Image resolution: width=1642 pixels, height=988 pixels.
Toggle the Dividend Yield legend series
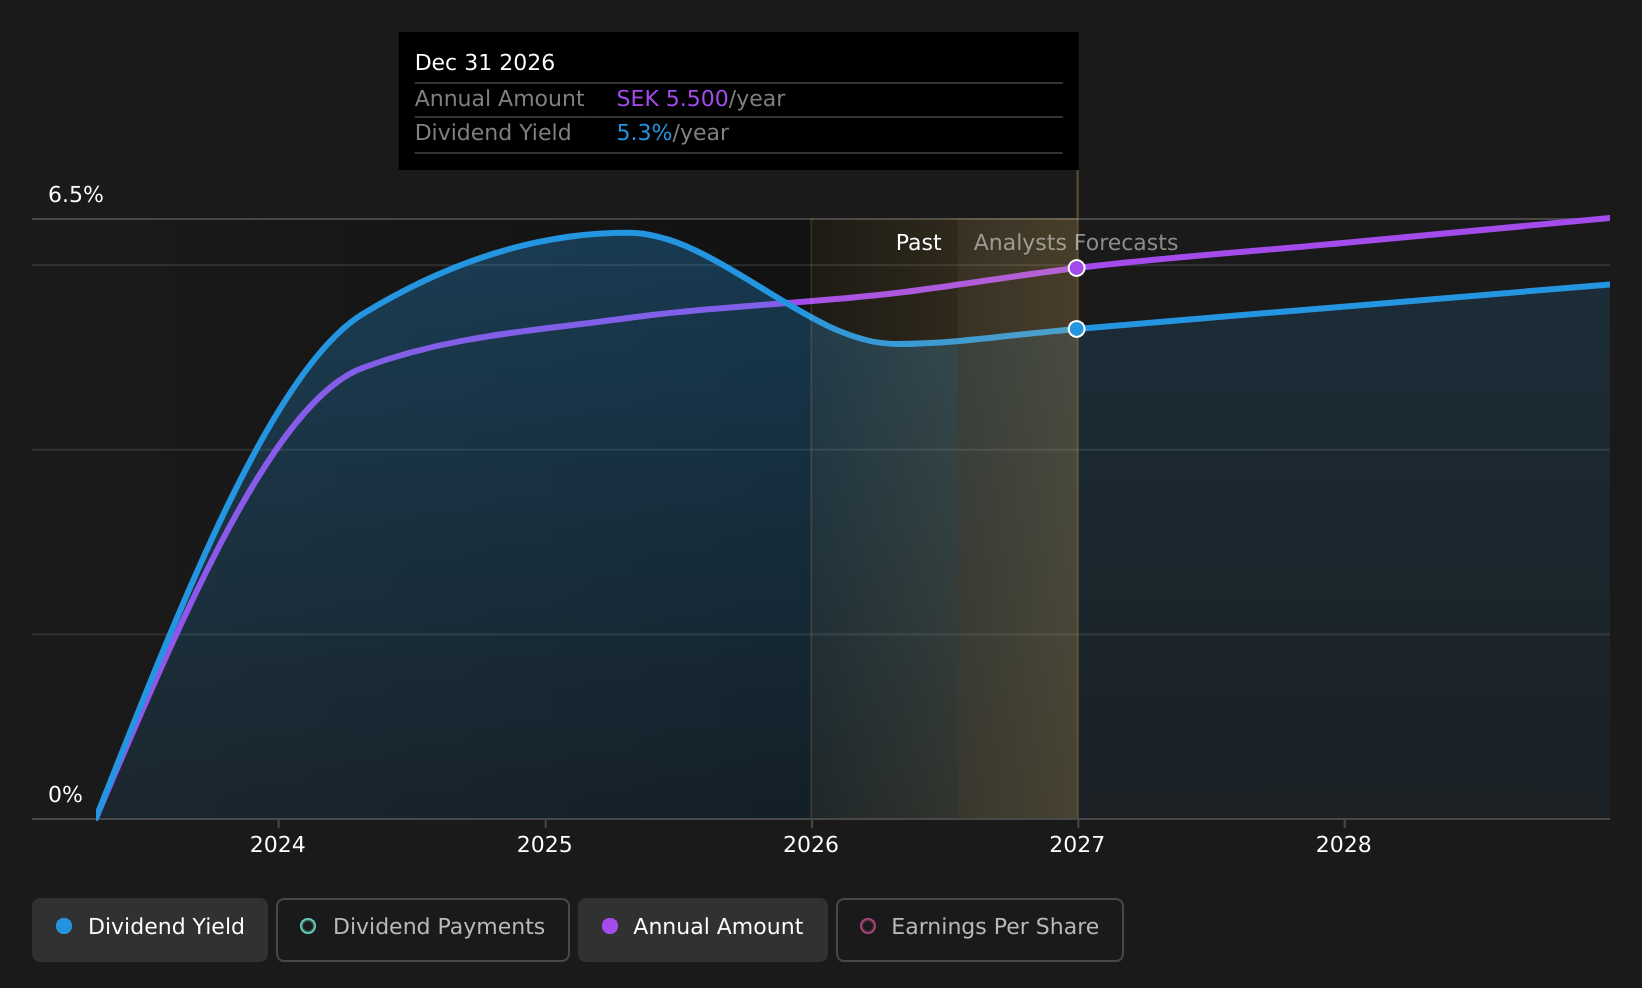(x=150, y=929)
